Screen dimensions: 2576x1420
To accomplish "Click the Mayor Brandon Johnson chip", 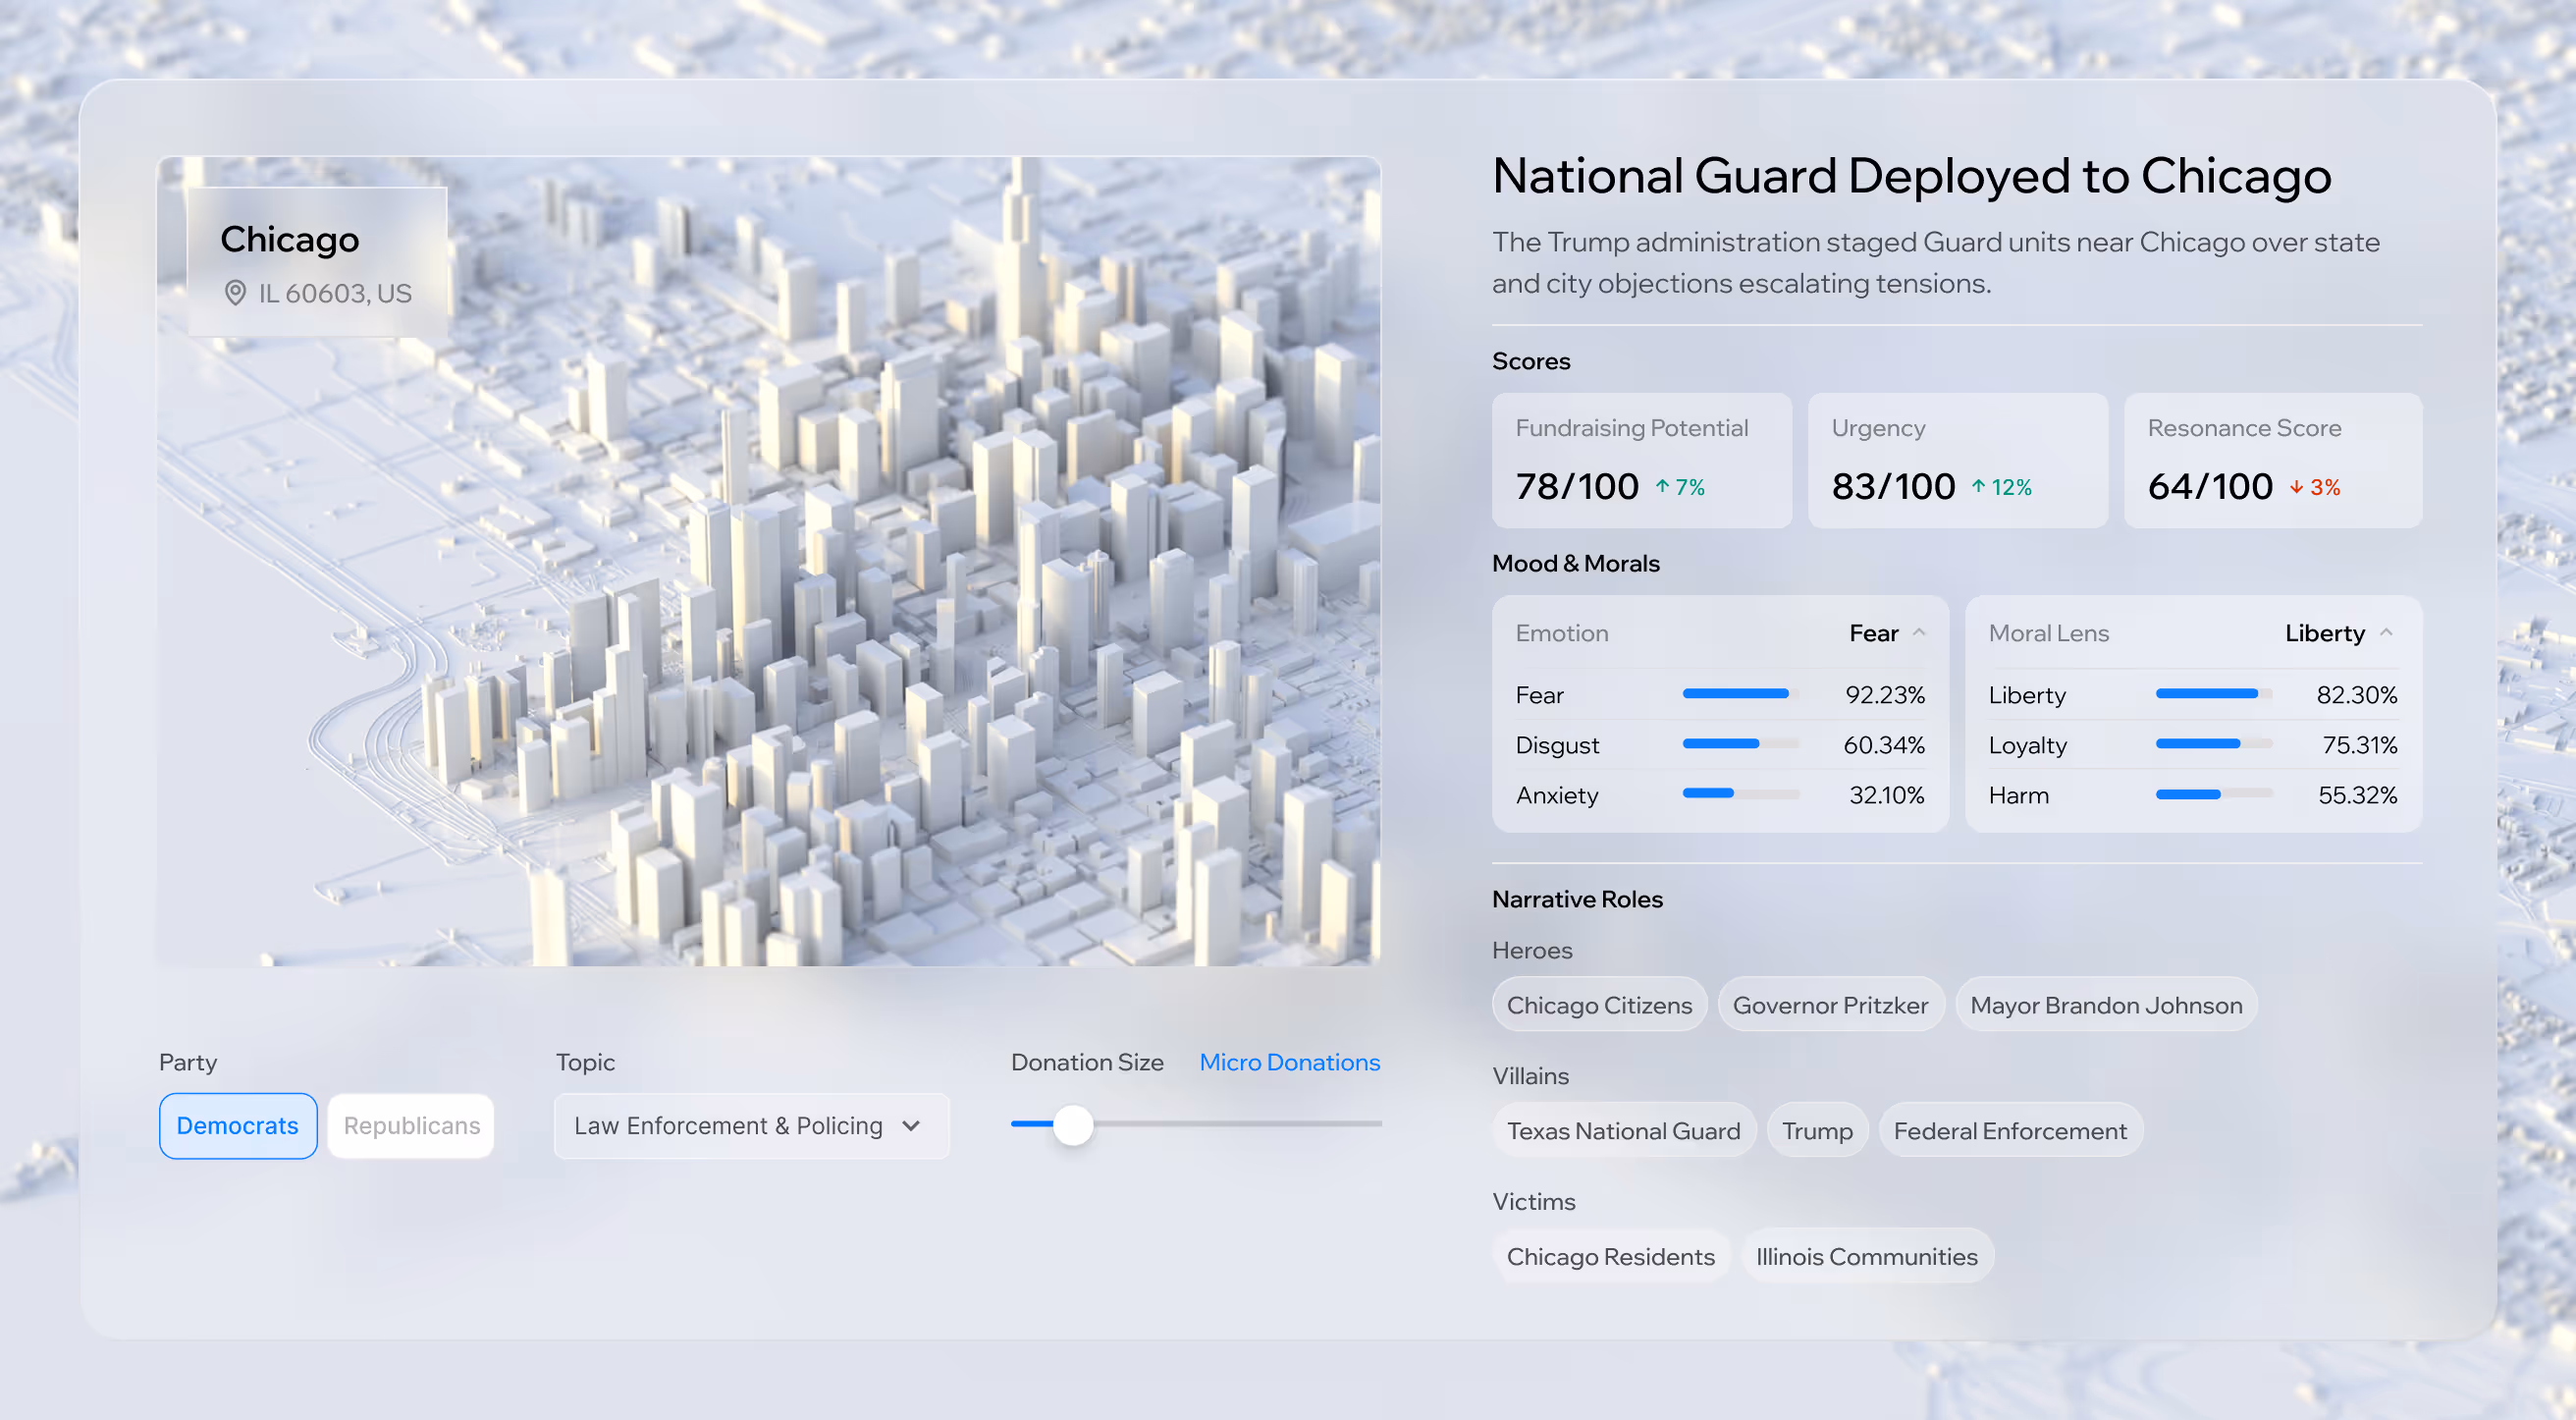I will coord(2106,1005).
